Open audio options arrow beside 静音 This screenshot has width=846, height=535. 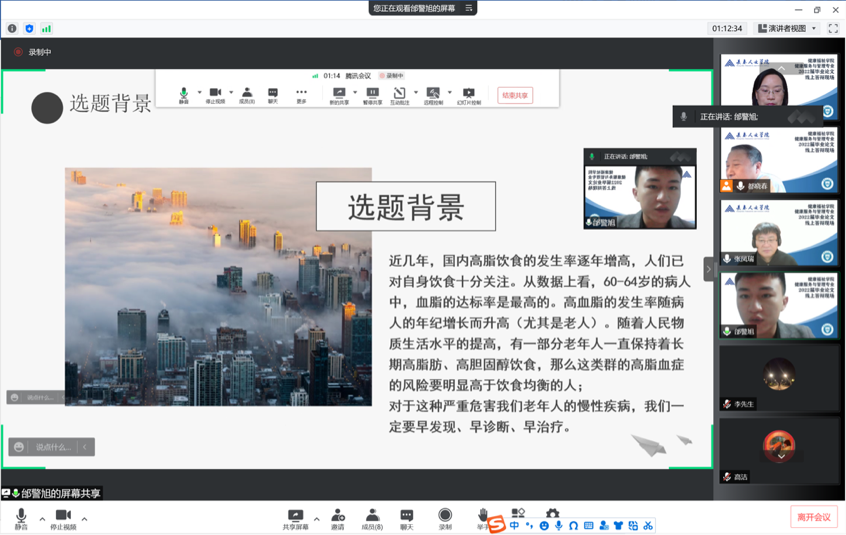(42, 519)
